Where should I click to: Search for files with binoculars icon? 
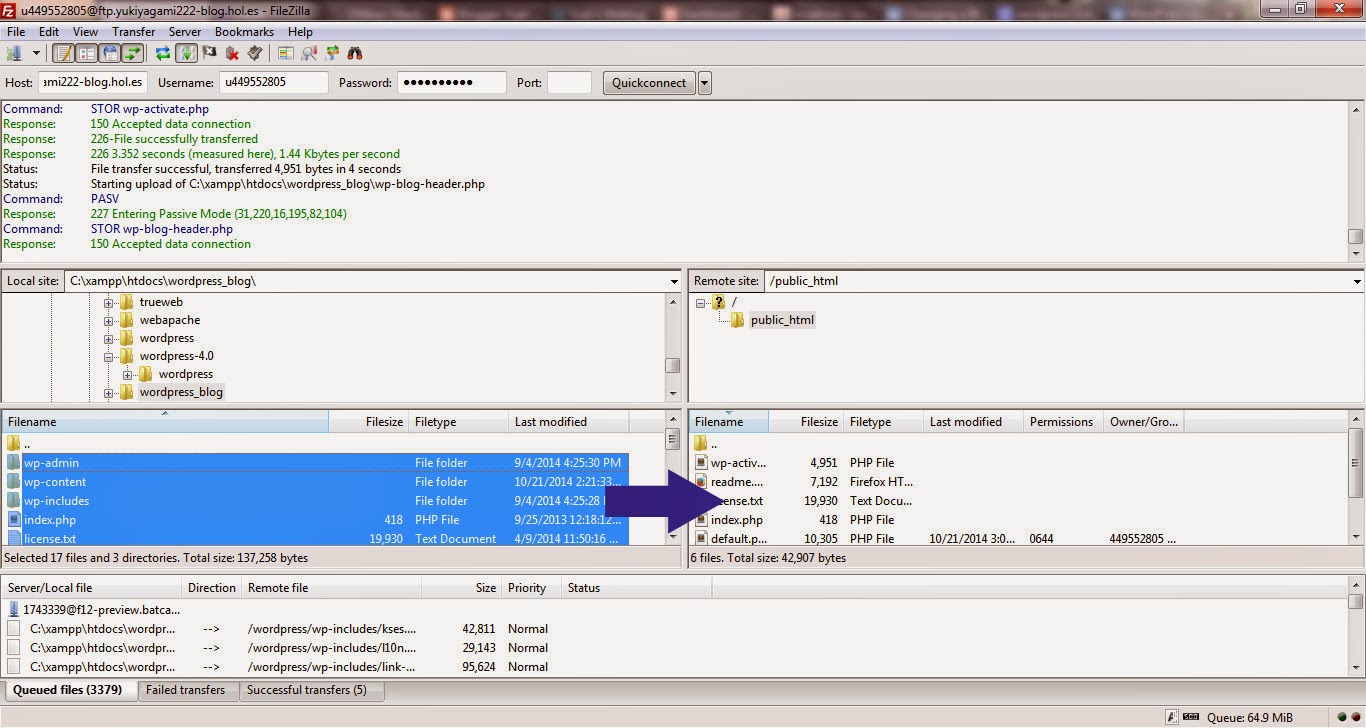click(x=355, y=53)
